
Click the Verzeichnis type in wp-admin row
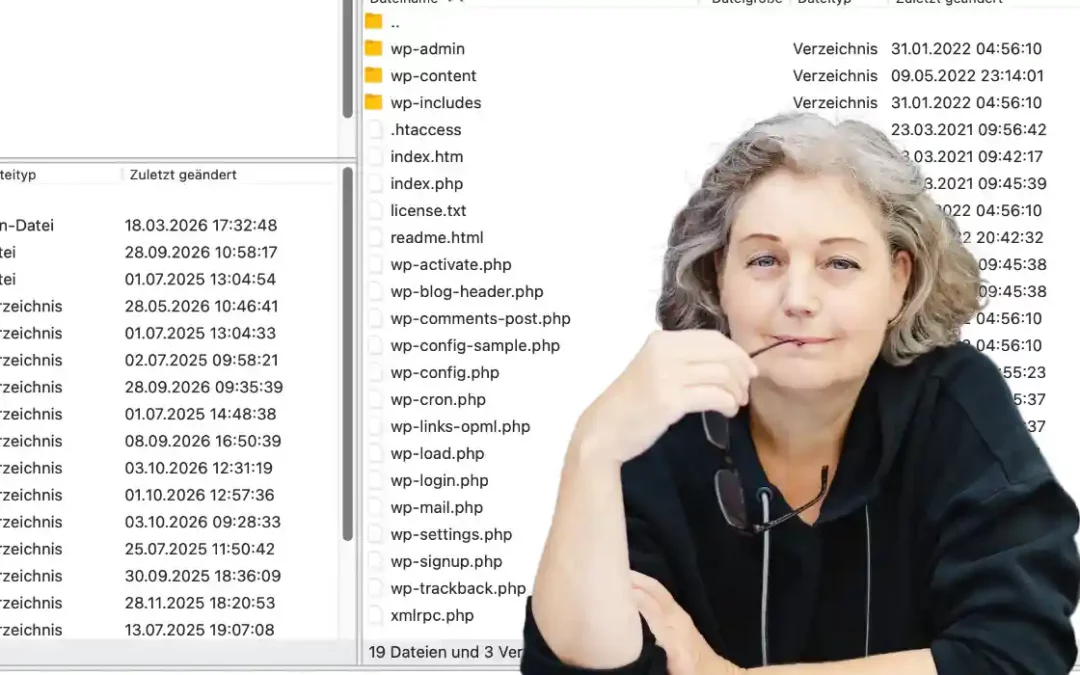[835, 49]
